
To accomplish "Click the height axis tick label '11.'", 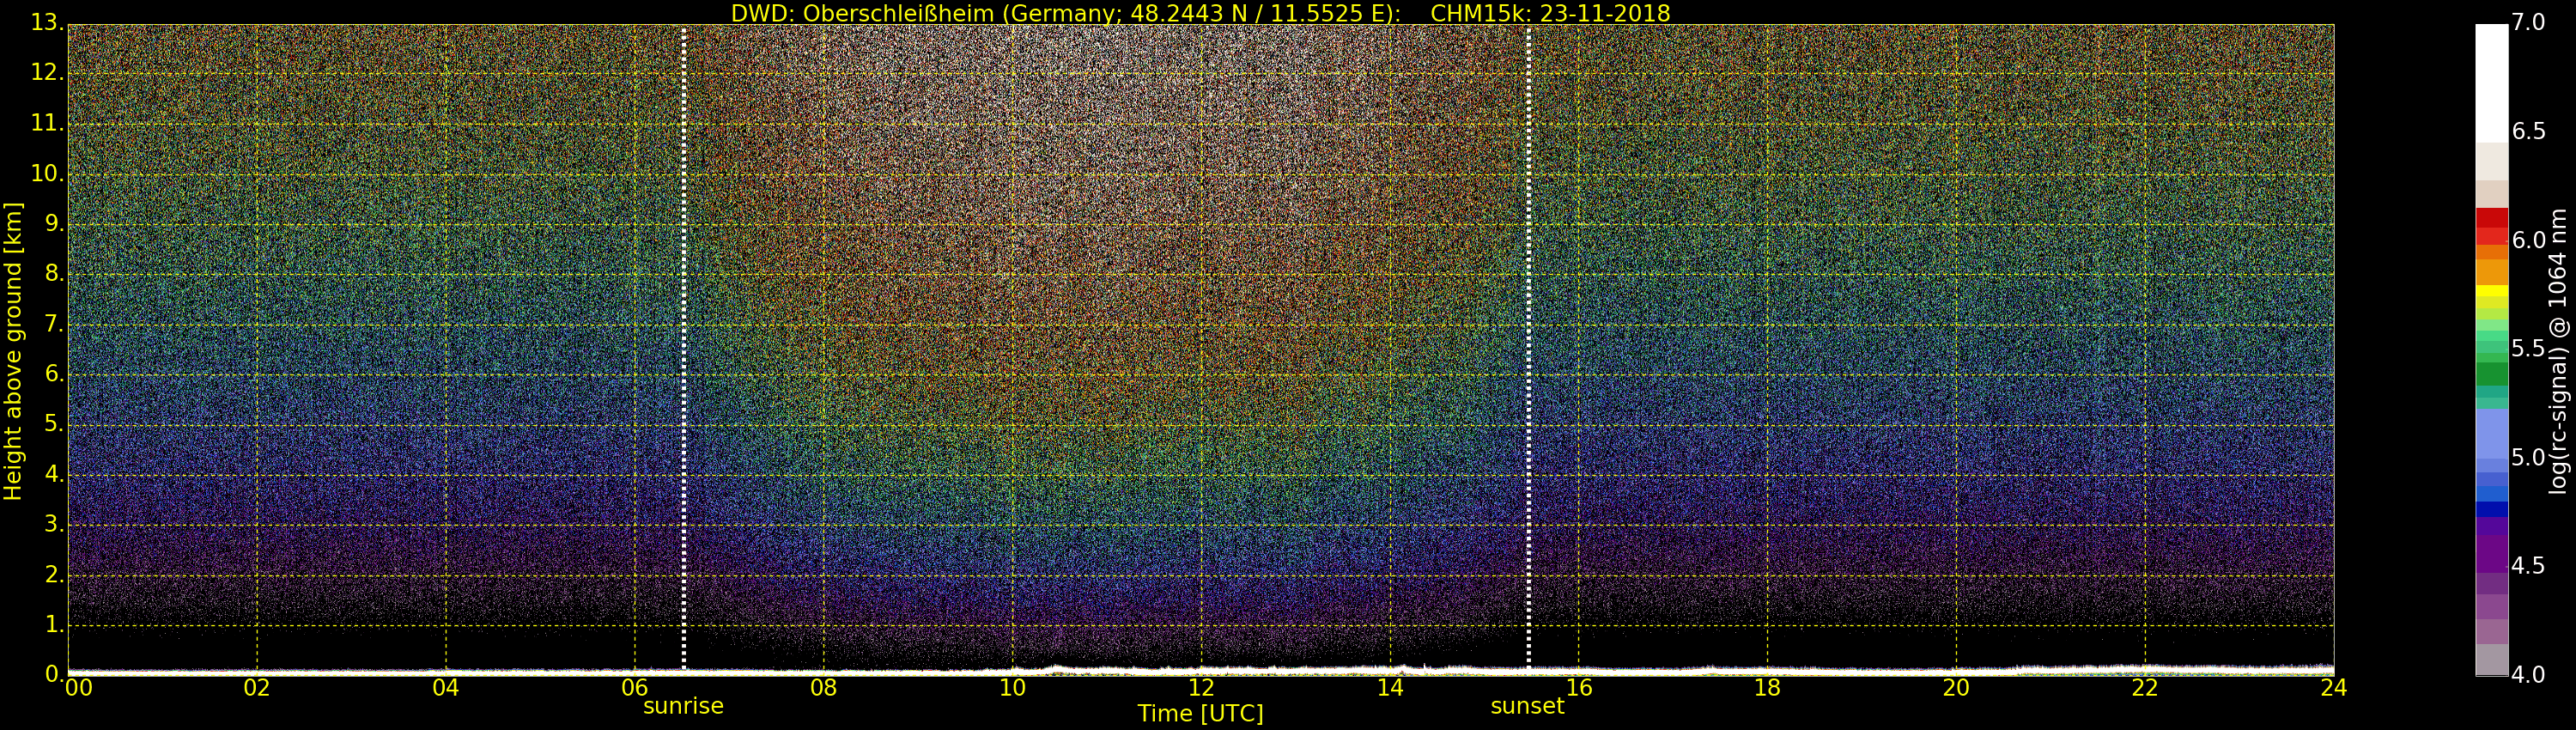I will coord(46,123).
